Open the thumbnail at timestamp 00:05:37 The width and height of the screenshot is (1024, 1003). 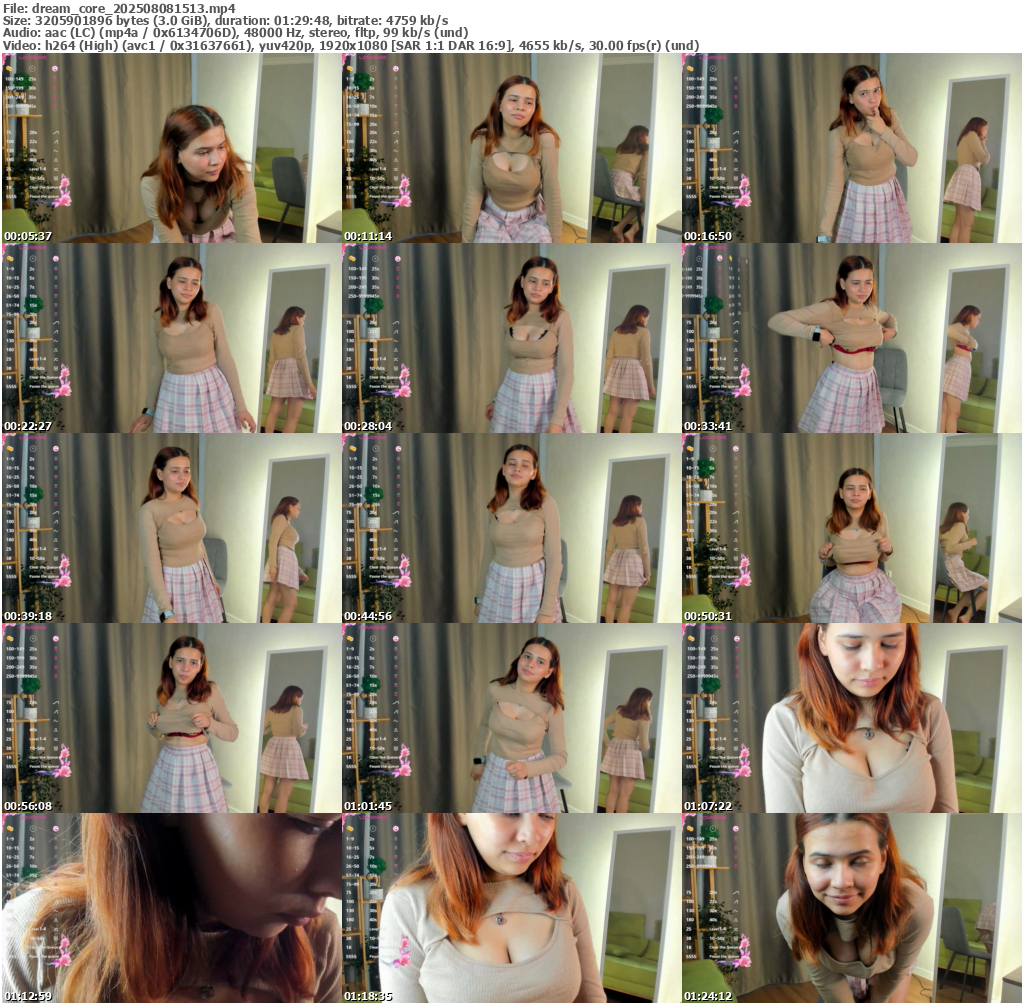171,148
